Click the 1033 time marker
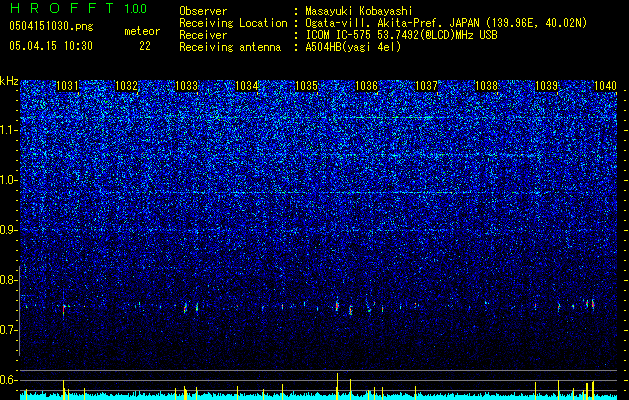Viewport: 629px width, 400px height. point(187,86)
